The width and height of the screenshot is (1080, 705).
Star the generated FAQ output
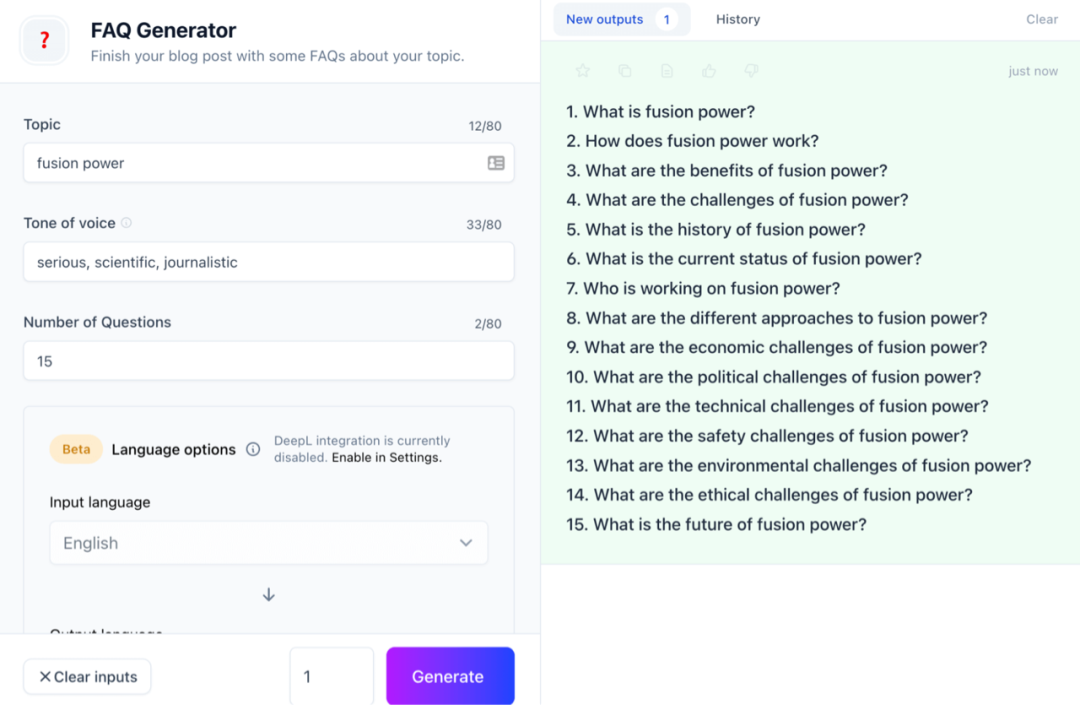click(x=583, y=71)
